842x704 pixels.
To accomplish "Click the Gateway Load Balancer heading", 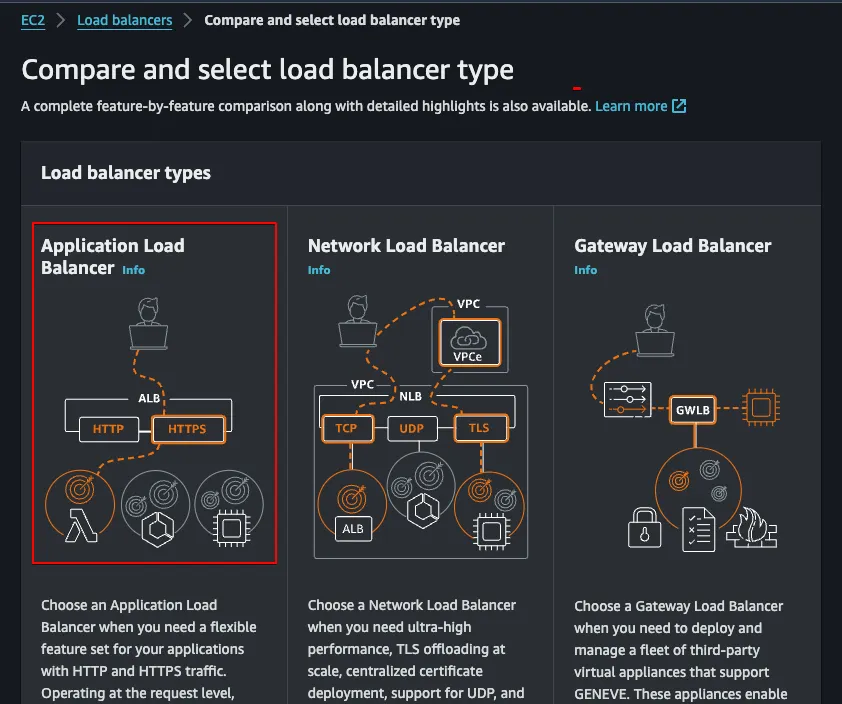I will click(x=672, y=245).
